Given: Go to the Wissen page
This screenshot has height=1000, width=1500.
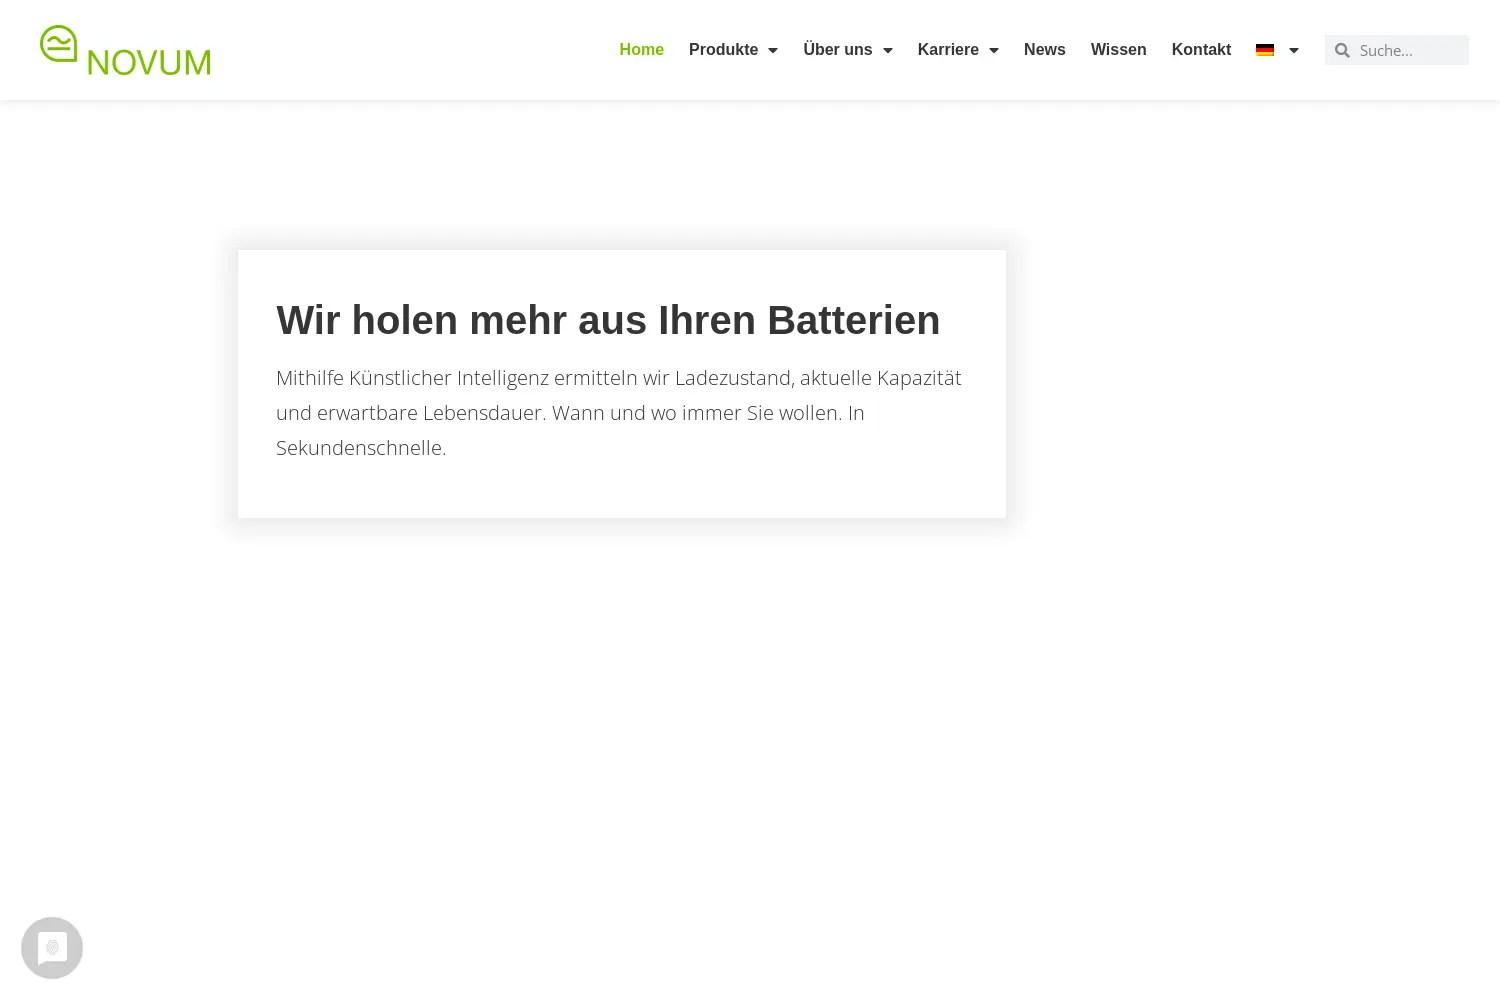Looking at the screenshot, I should coord(1118,50).
